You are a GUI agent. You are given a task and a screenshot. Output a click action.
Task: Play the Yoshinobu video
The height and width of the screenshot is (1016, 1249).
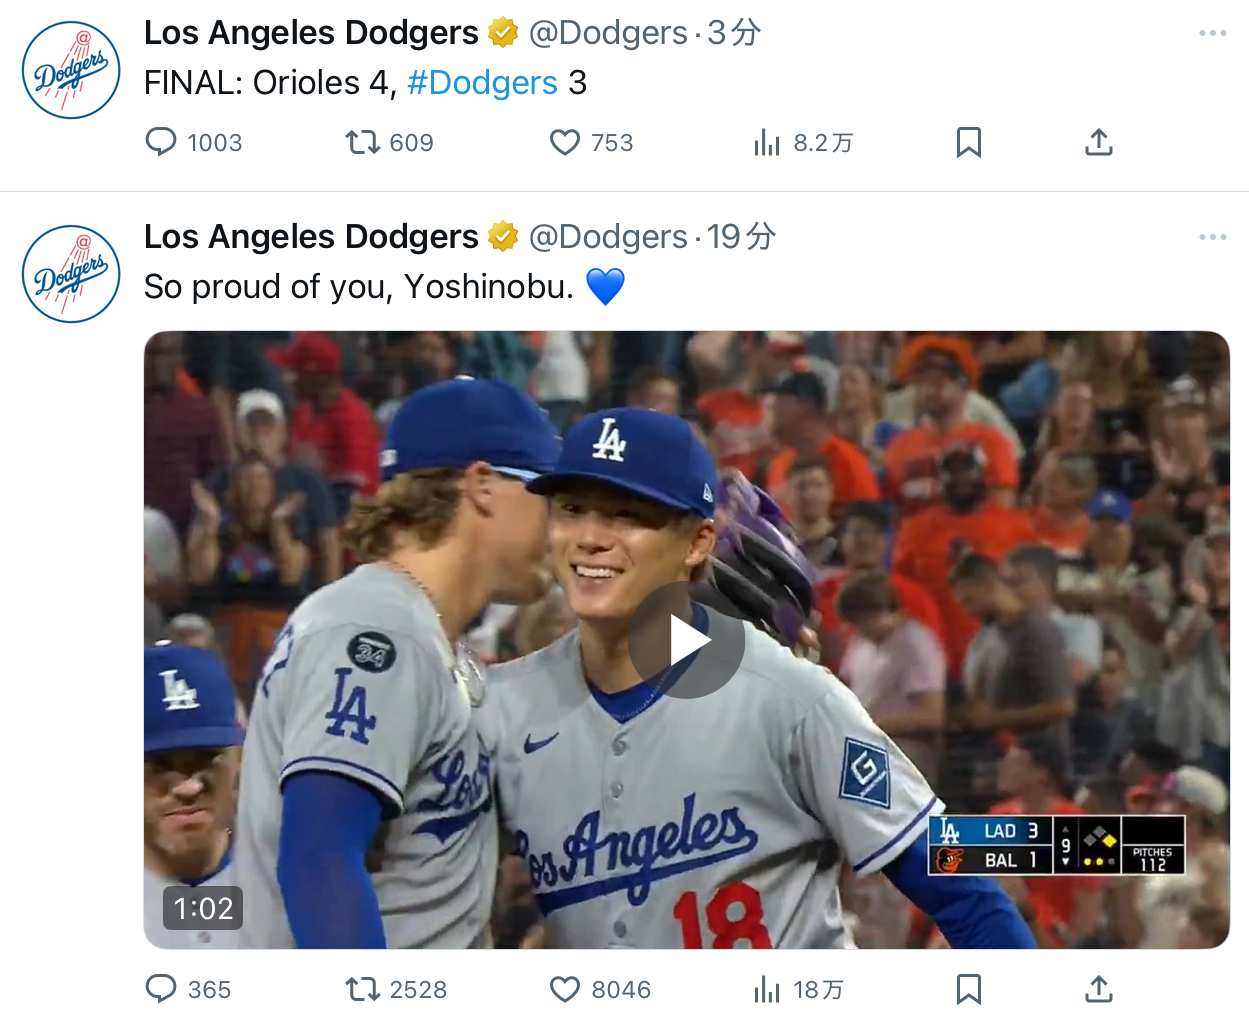686,640
